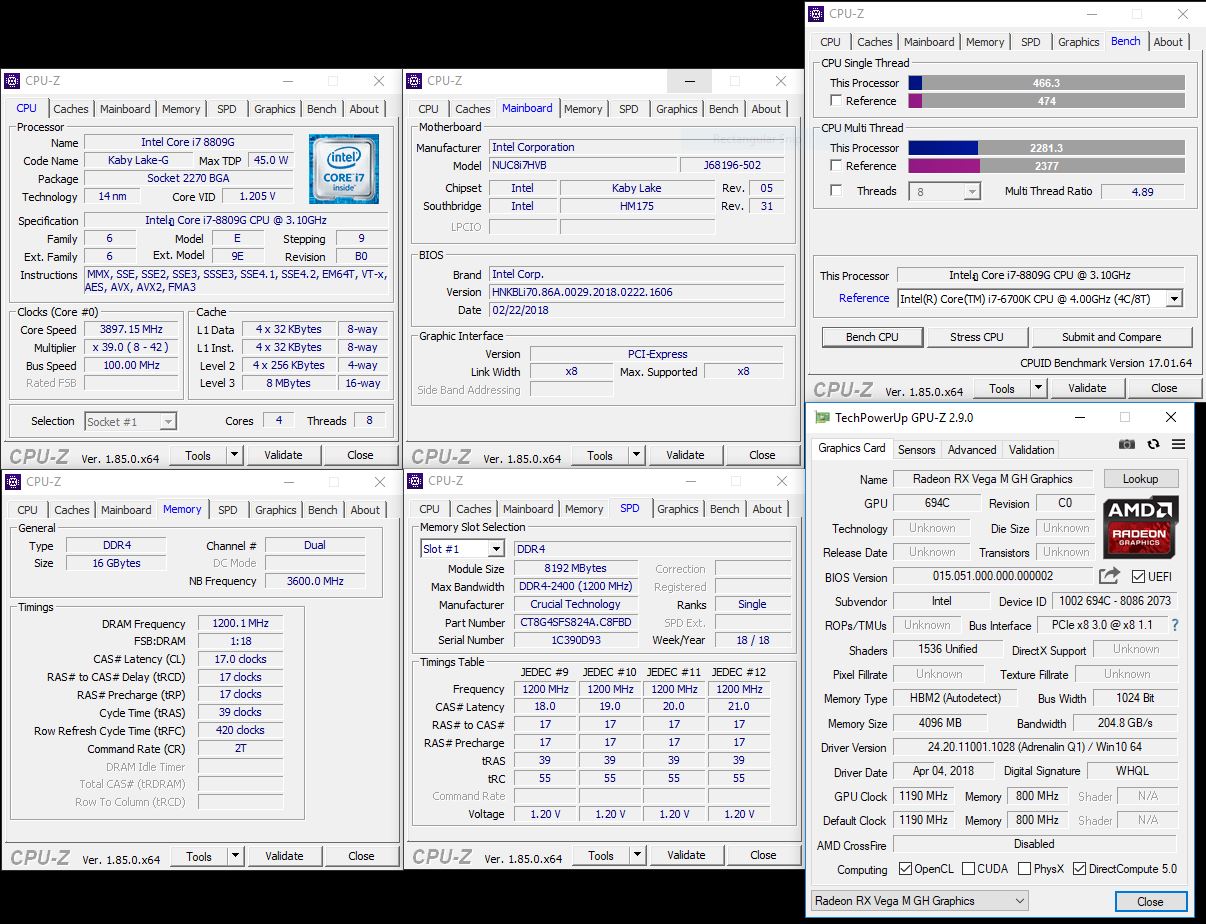Image resolution: width=1206 pixels, height=924 pixels.
Task: Enable the Threads checkbox in Bench
Action: 836,191
